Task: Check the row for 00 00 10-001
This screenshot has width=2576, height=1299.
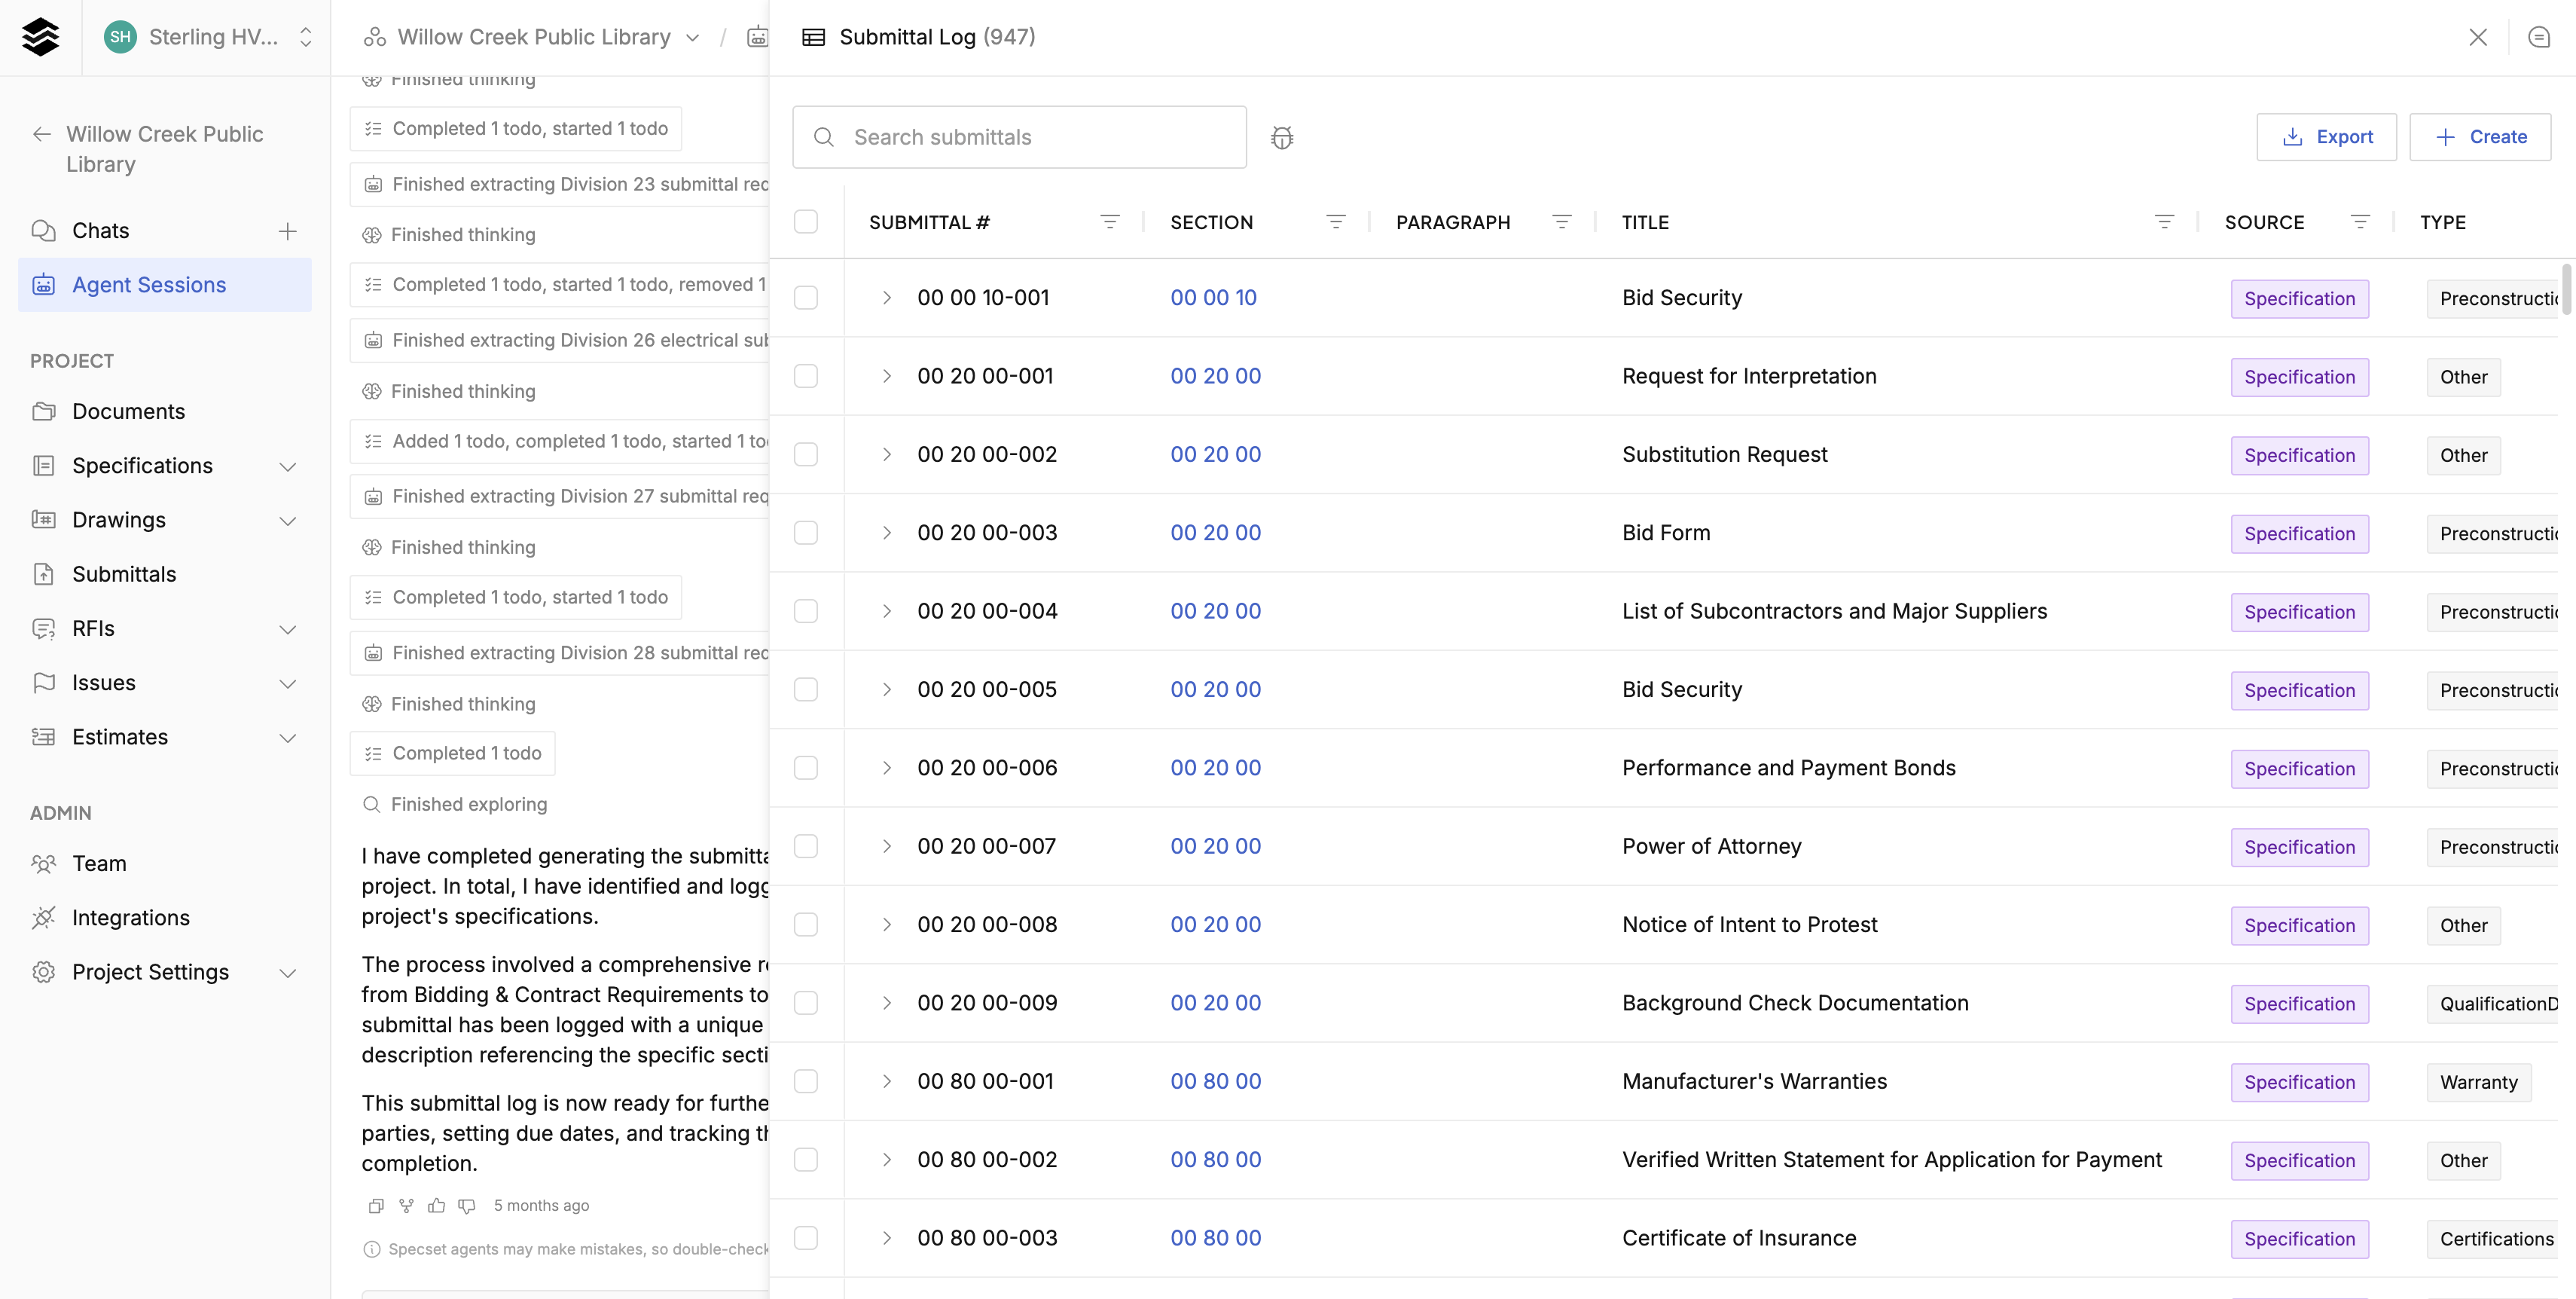Action: (x=805, y=298)
